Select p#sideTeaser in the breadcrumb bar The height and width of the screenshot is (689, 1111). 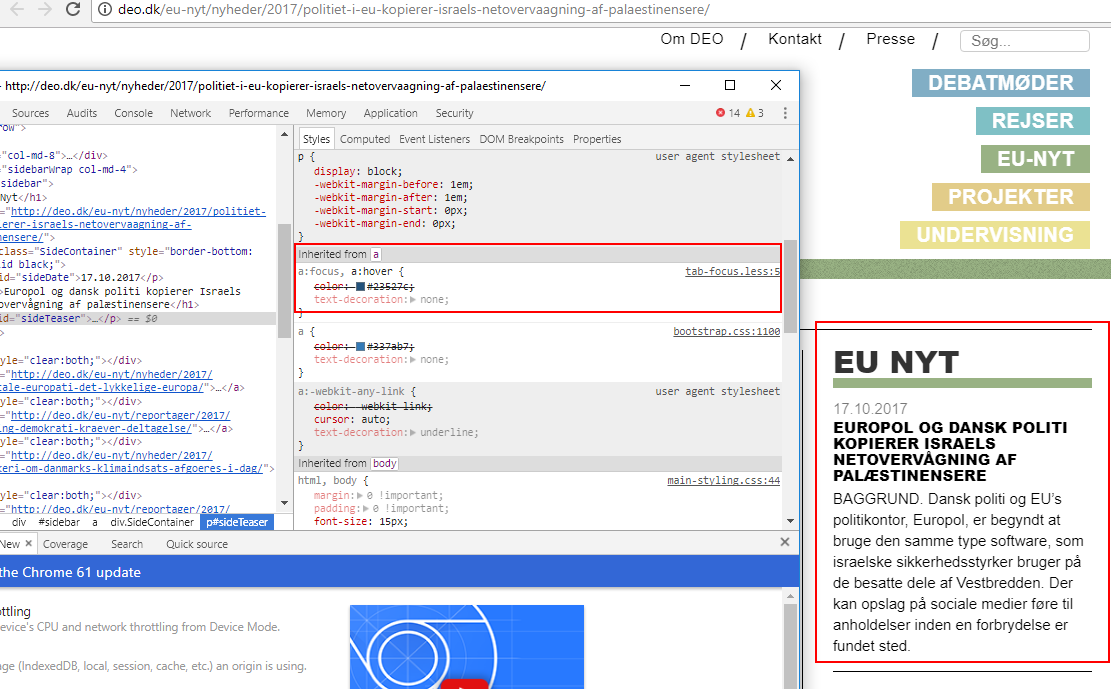pyautogui.click(x=237, y=522)
